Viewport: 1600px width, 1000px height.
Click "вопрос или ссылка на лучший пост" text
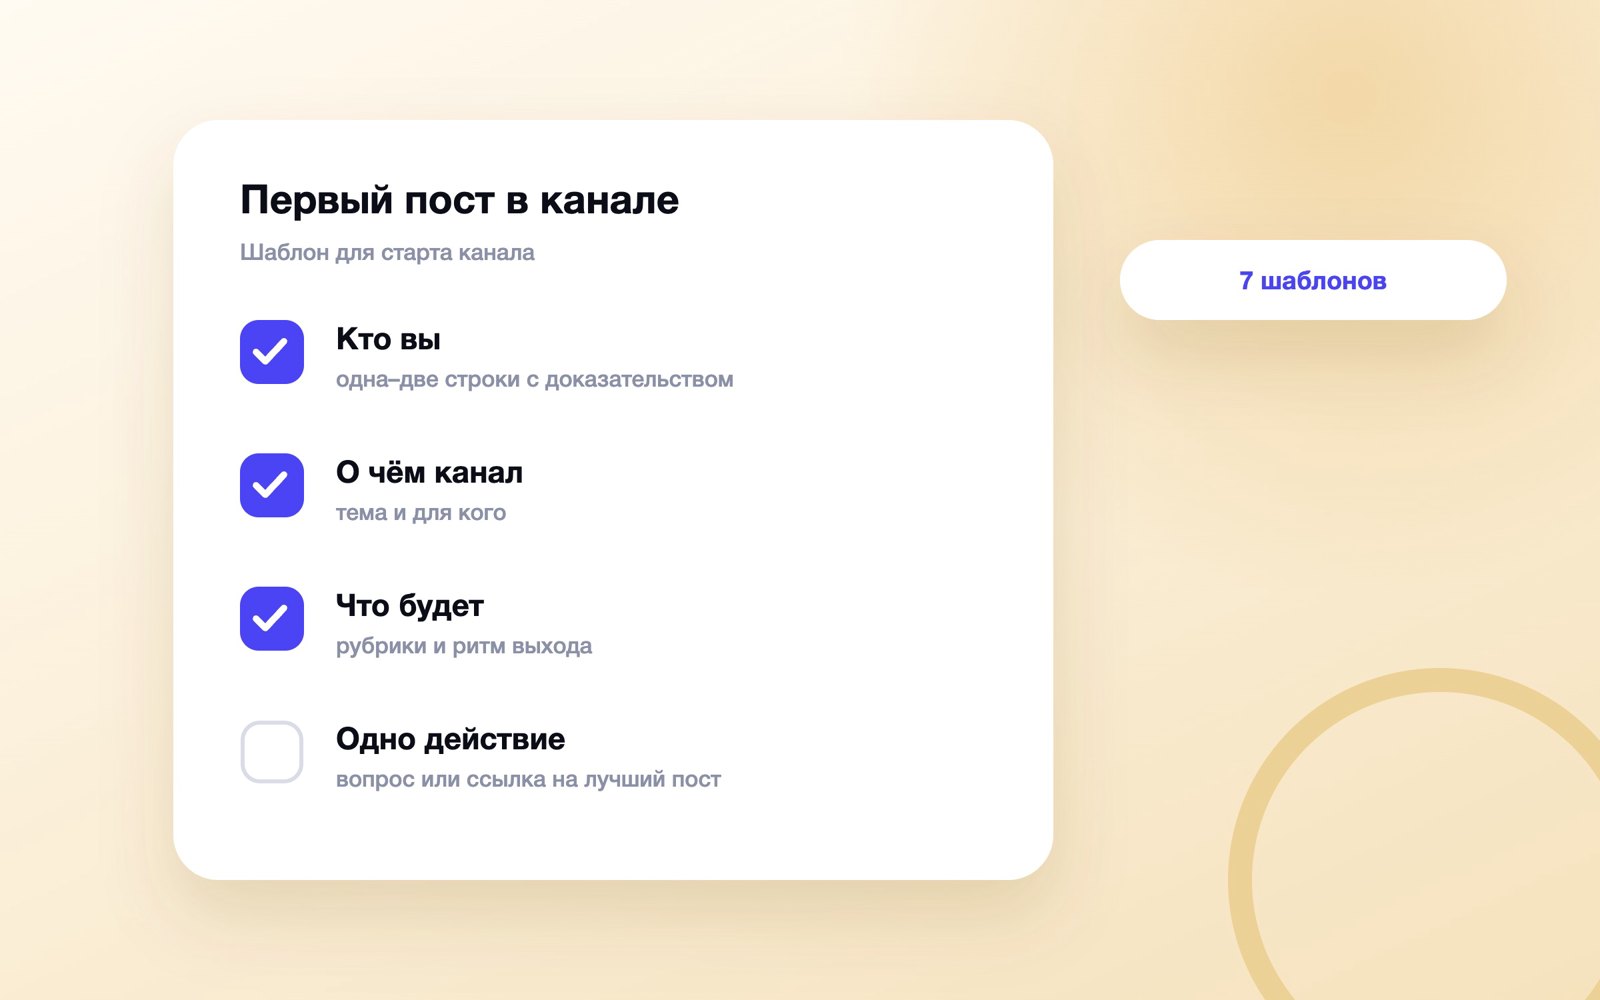pyautogui.click(x=528, y=779)
